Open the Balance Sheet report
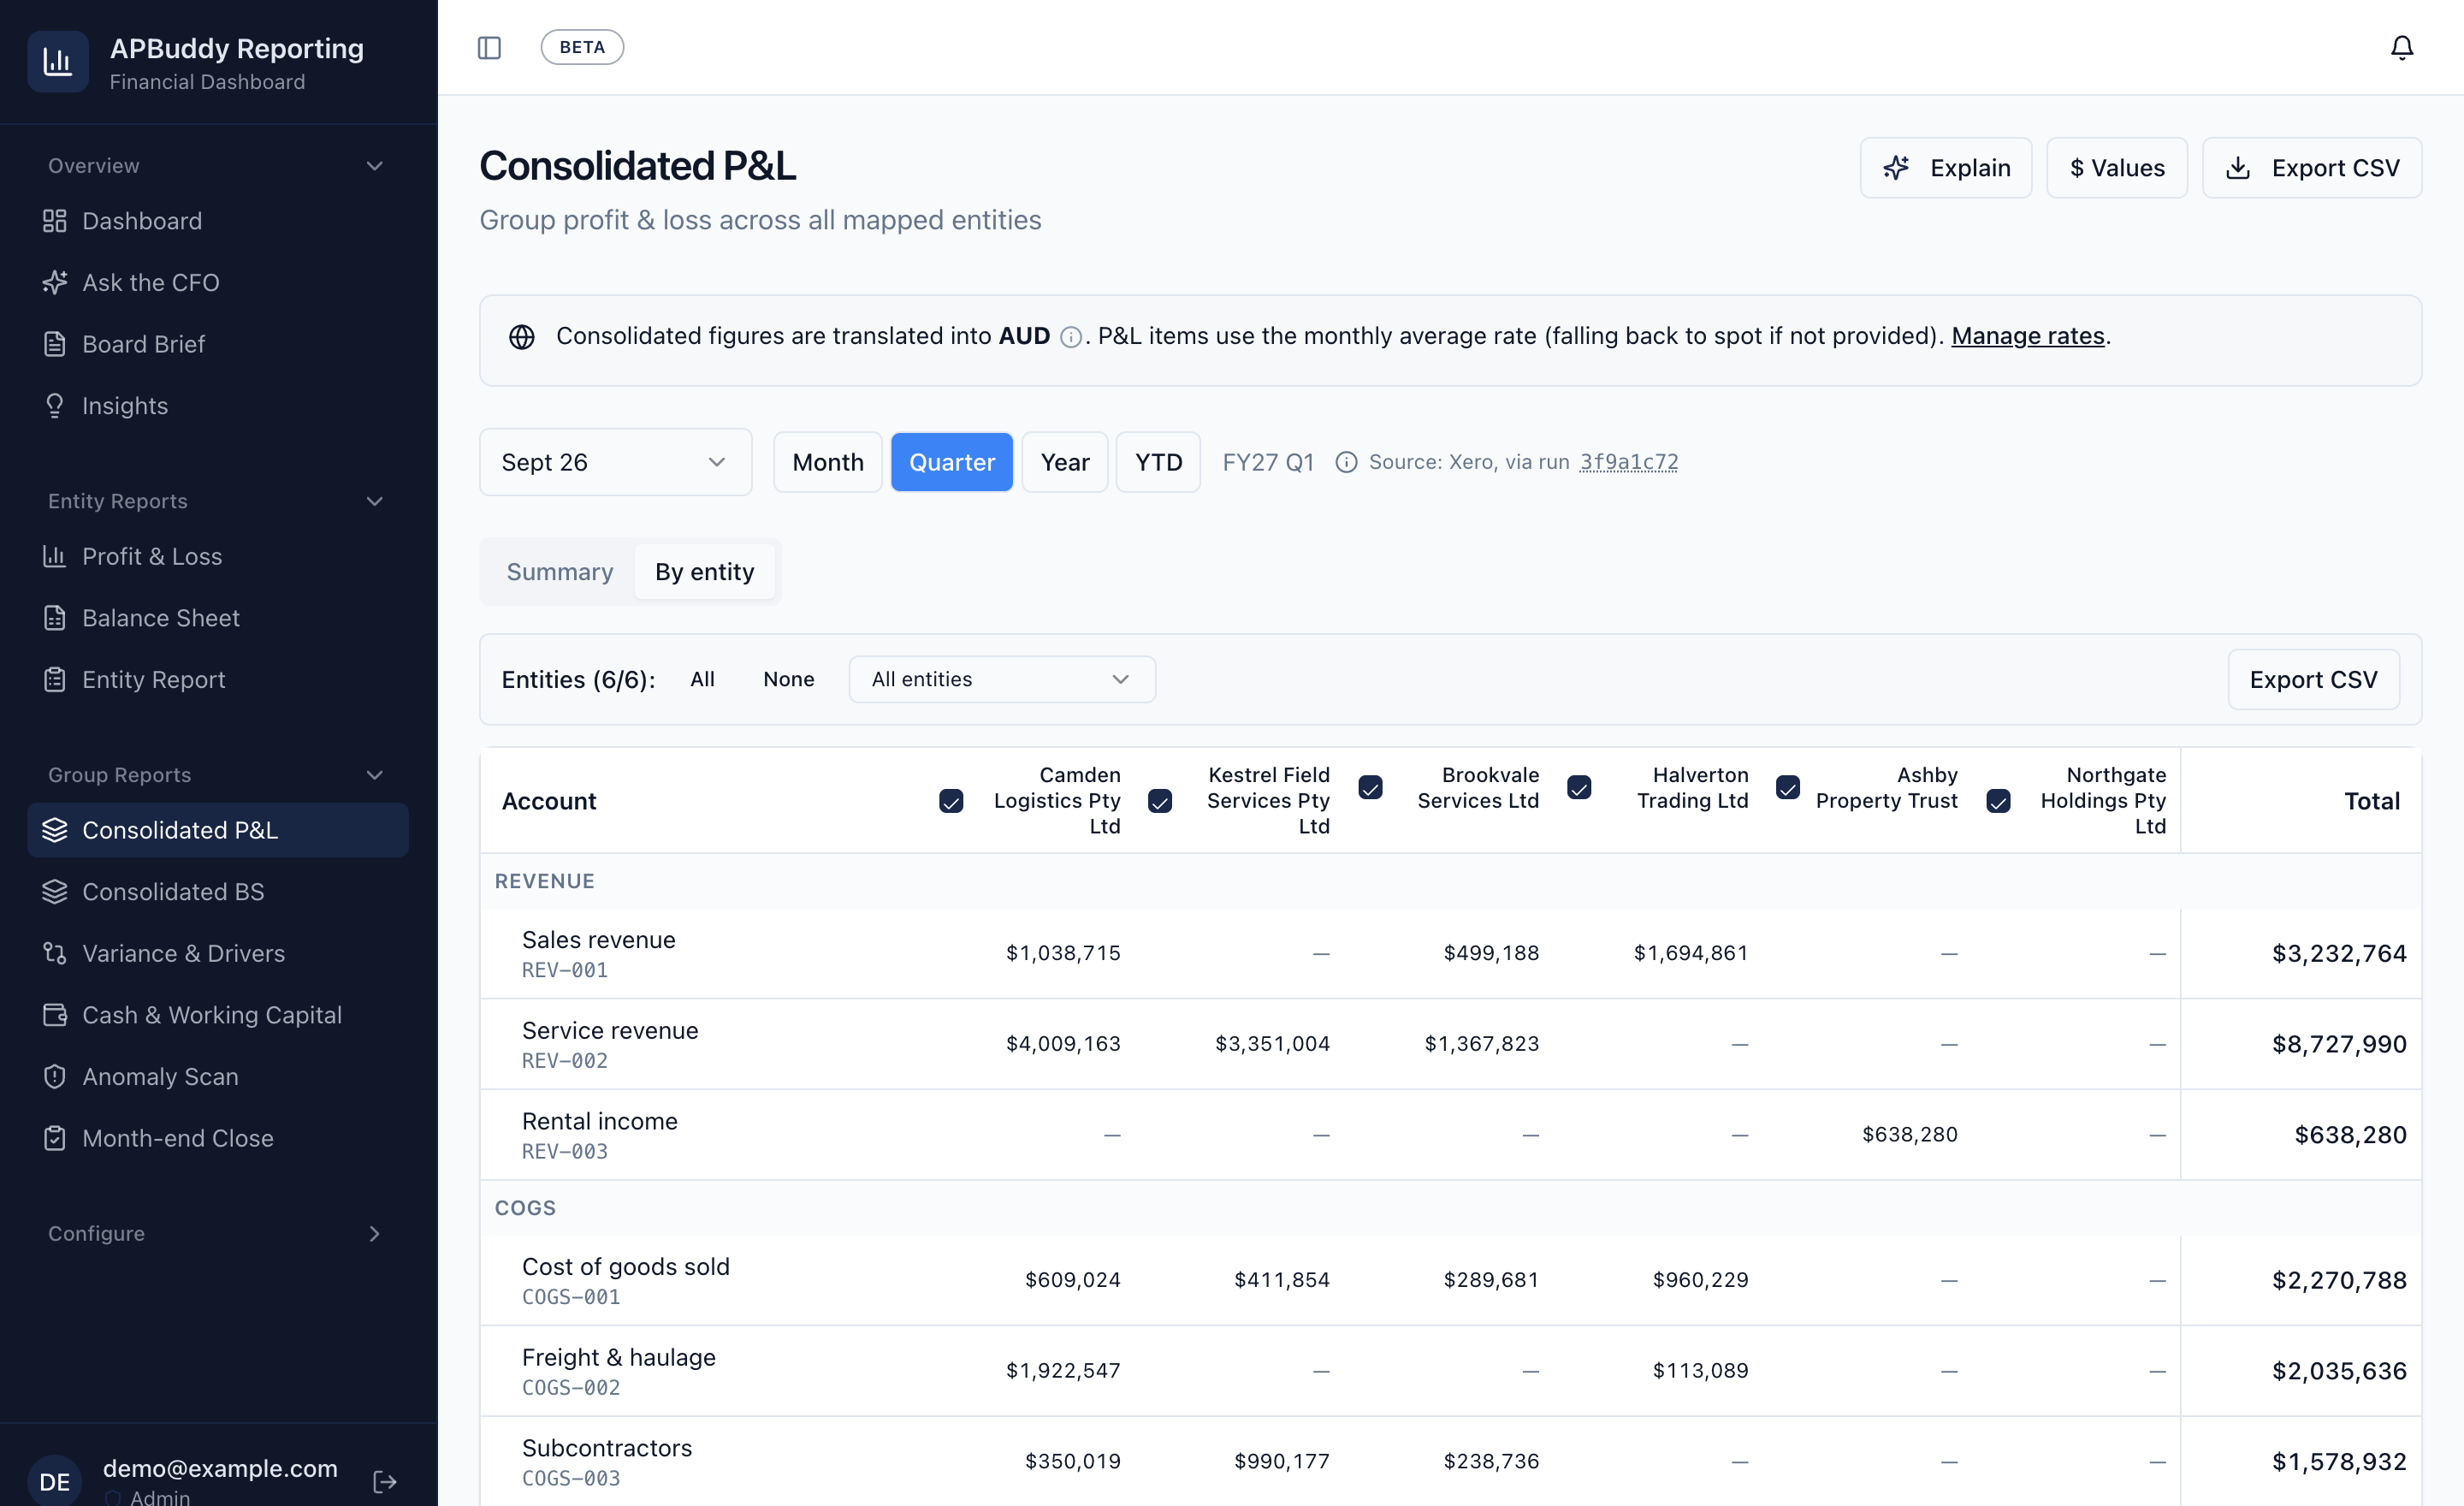 click(218, 618)
